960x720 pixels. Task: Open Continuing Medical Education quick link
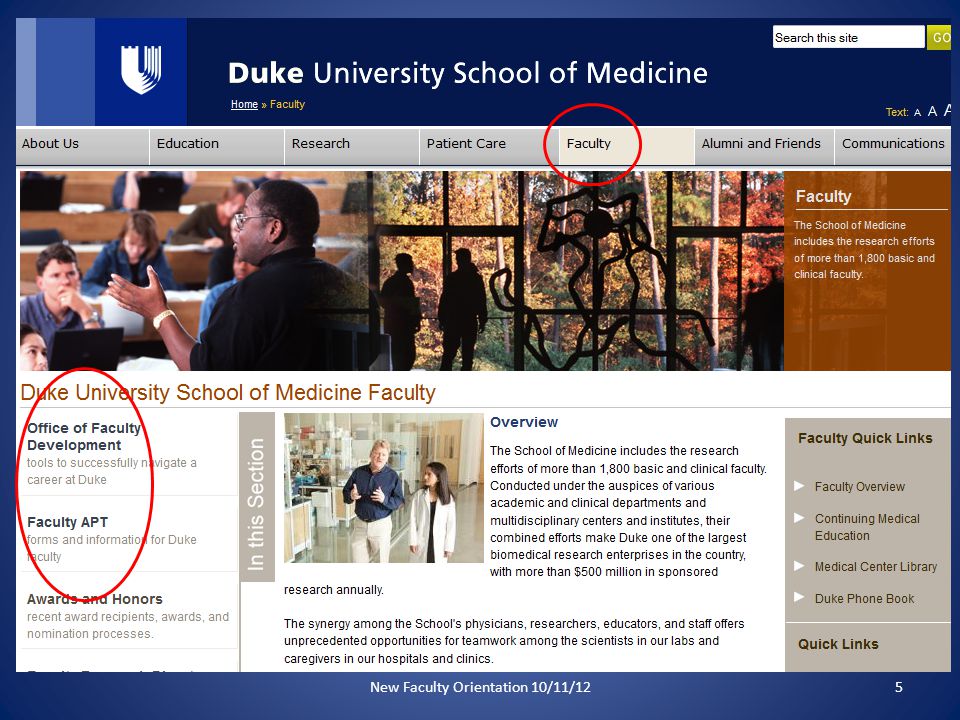pos(867,527)
